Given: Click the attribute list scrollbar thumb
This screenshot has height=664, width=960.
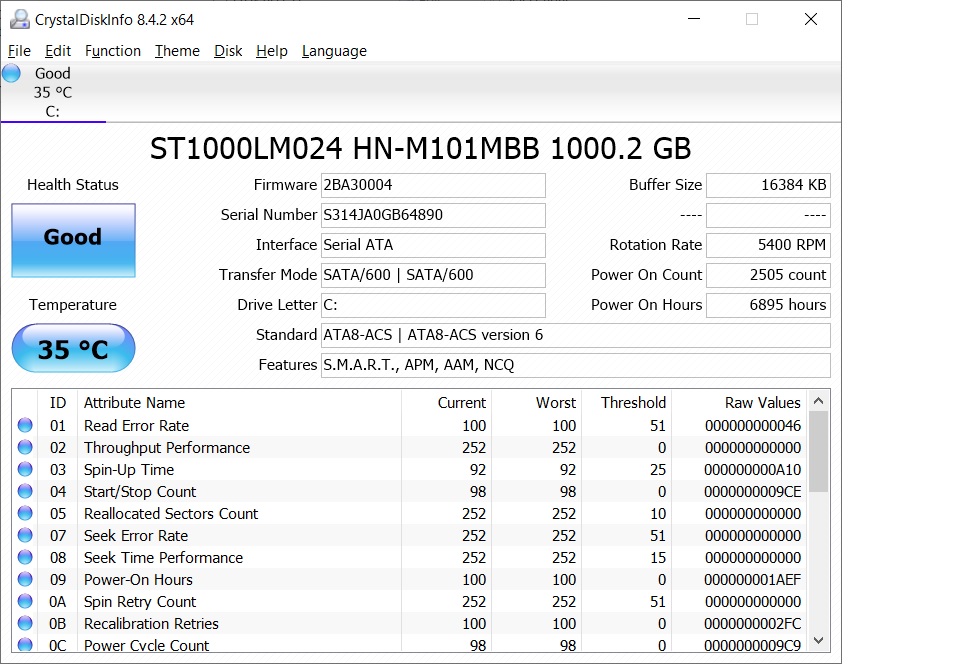Looking at the screenshot, I should [819, 452].
